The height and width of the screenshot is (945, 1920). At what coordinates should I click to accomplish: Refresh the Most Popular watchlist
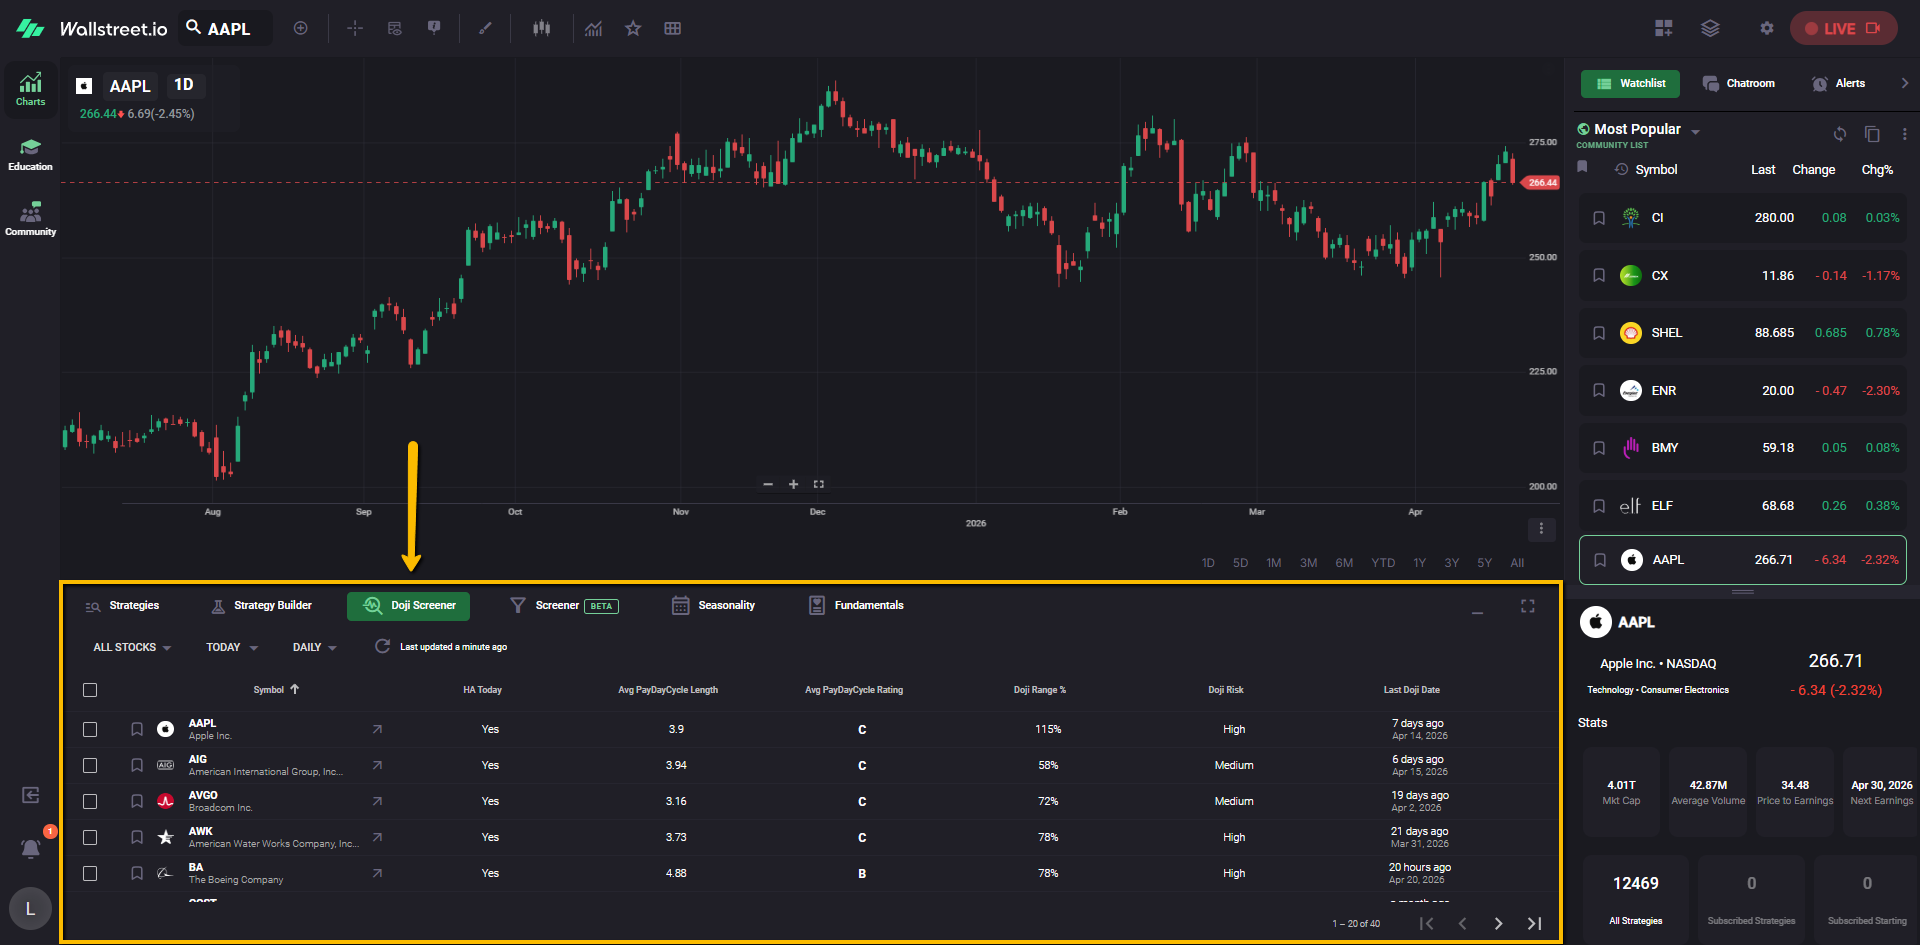click(1839, 134)
